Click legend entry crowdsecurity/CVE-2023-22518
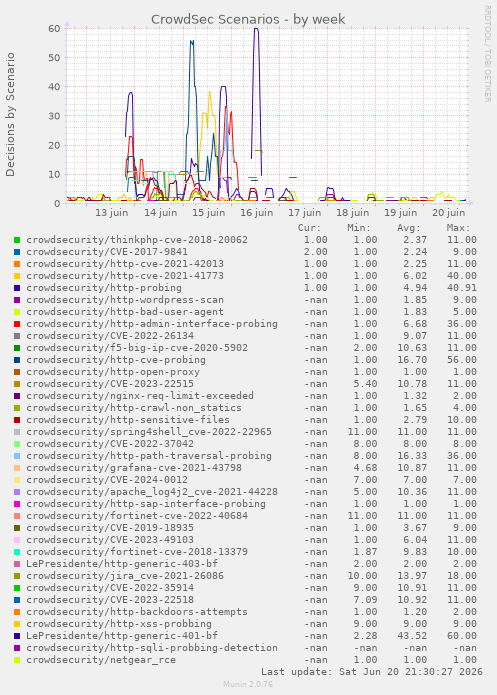The image size is (497, 695). (110, 600)
